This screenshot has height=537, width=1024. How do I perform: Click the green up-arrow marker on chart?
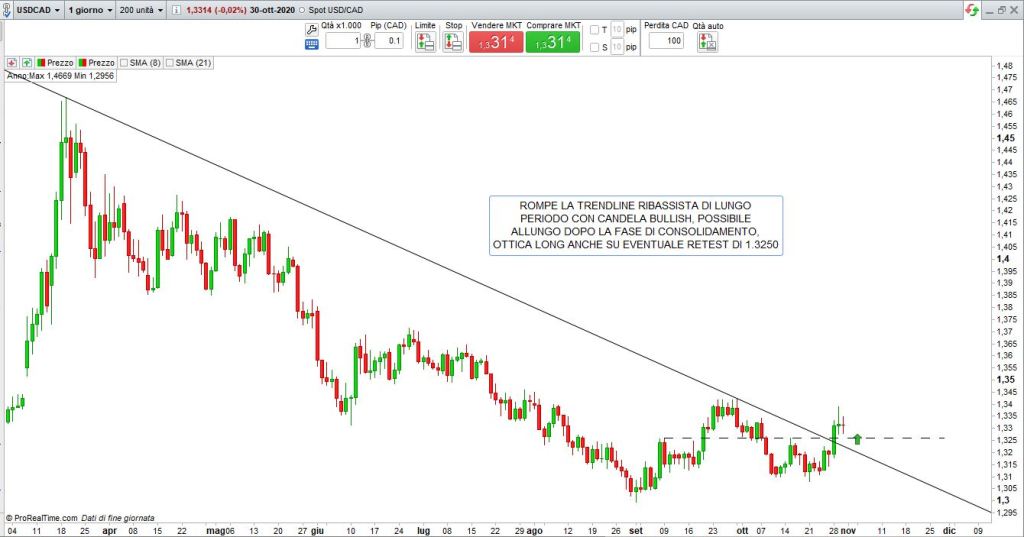coord(857,439)
